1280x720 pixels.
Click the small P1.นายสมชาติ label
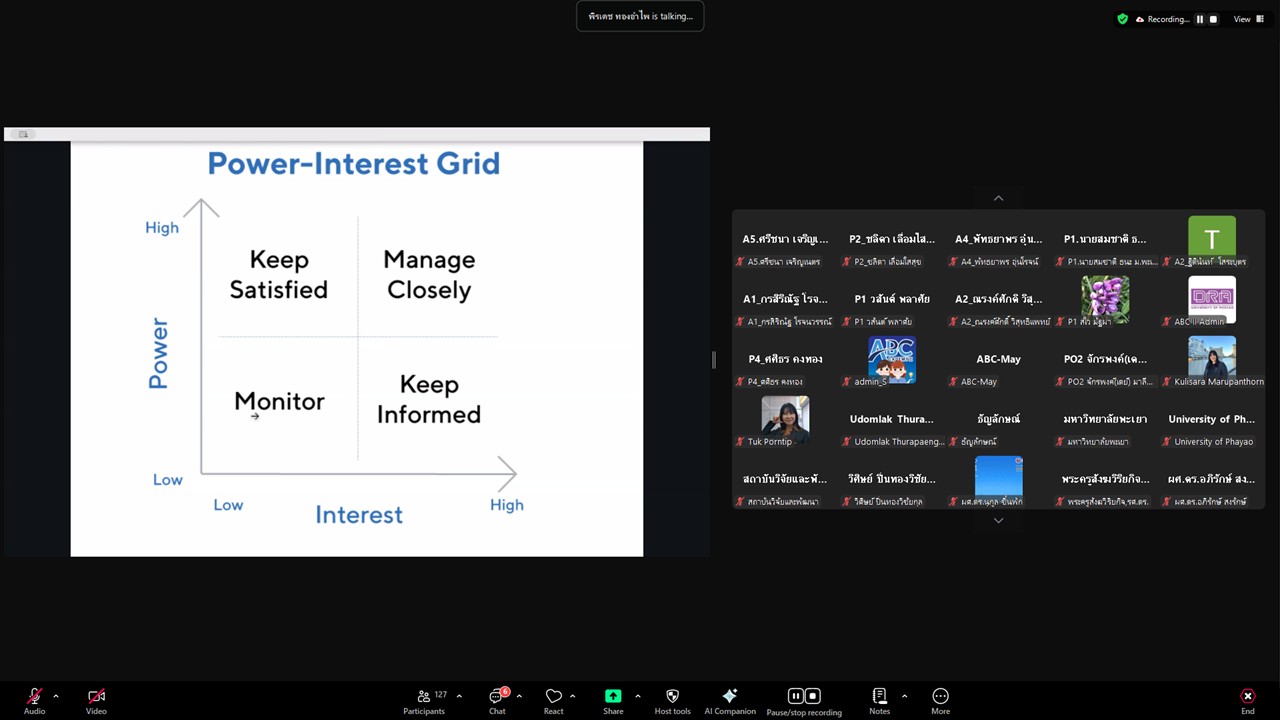click(x=1112, y=261)
